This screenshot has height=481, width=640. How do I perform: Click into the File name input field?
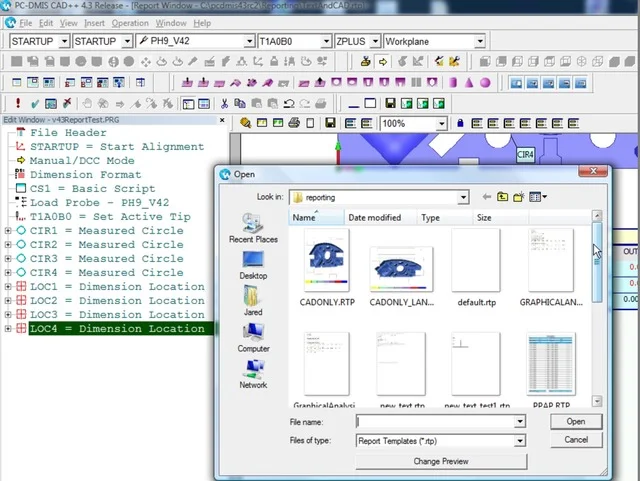click(x=434, y=422)
